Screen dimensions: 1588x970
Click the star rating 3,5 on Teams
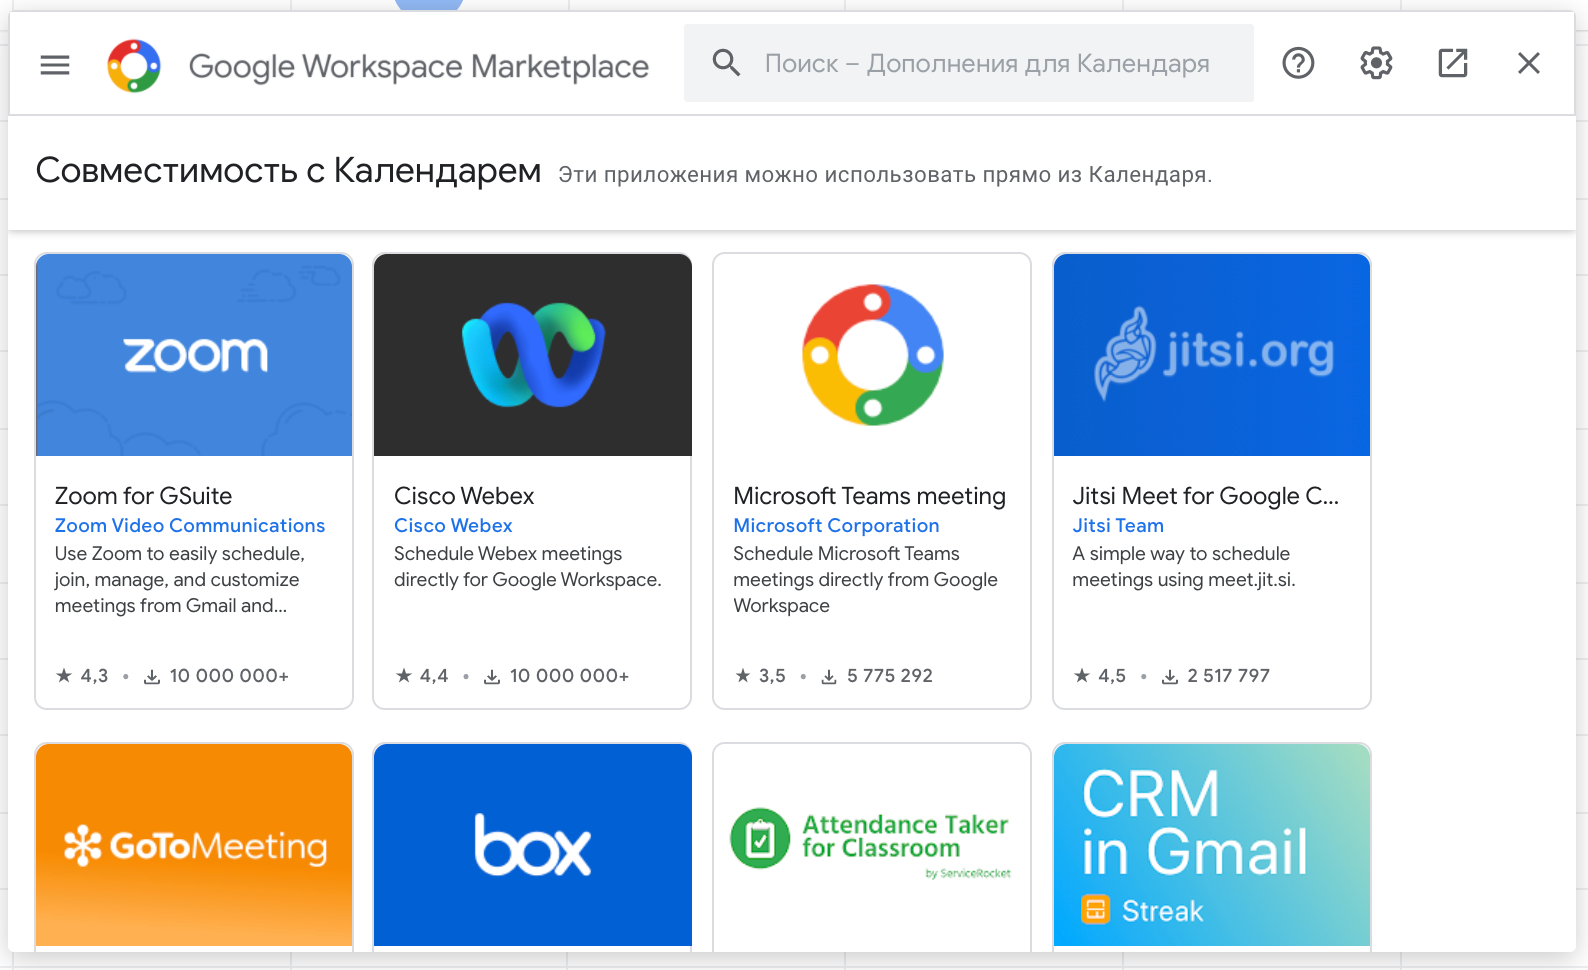(760, 676)
